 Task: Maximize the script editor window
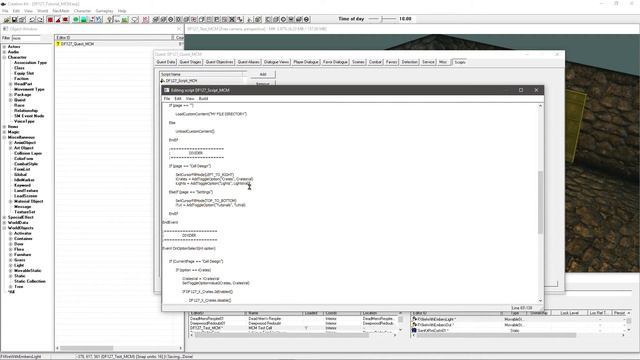pos(521,90)
